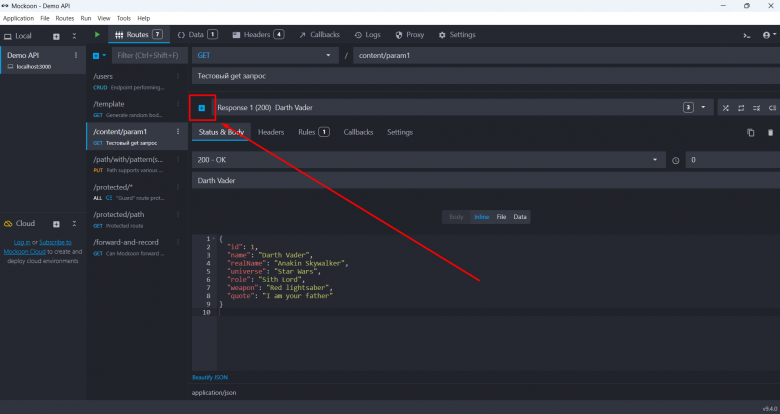Open the response Settings sub-tab
The height and width of the screenshot is (414, 780).
coord(400,132)
